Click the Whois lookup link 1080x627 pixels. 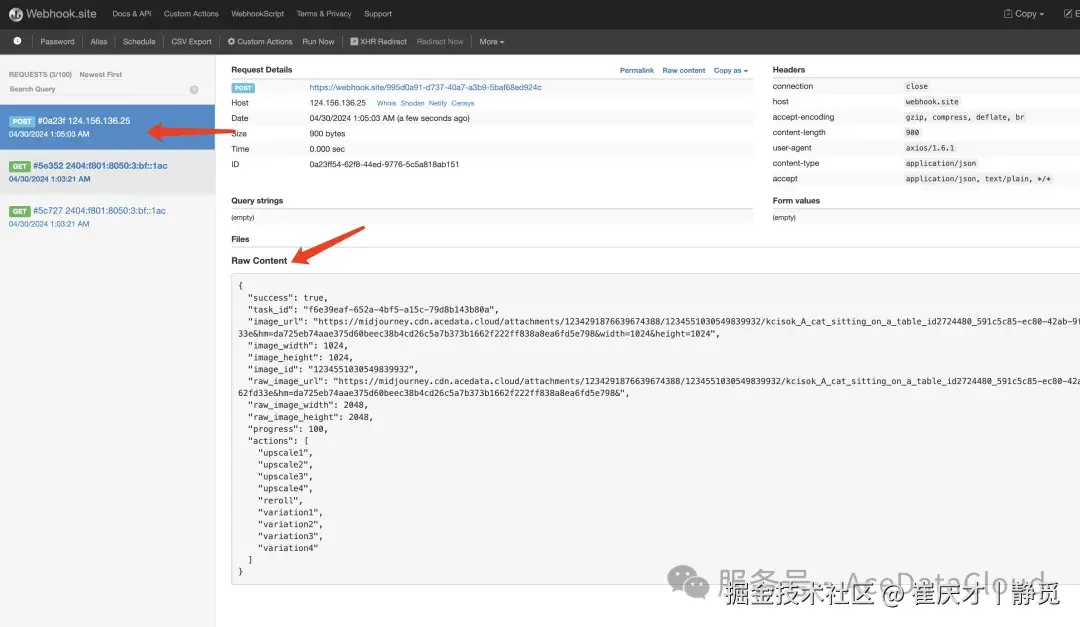pyautogui.click(x=386, y=103)
